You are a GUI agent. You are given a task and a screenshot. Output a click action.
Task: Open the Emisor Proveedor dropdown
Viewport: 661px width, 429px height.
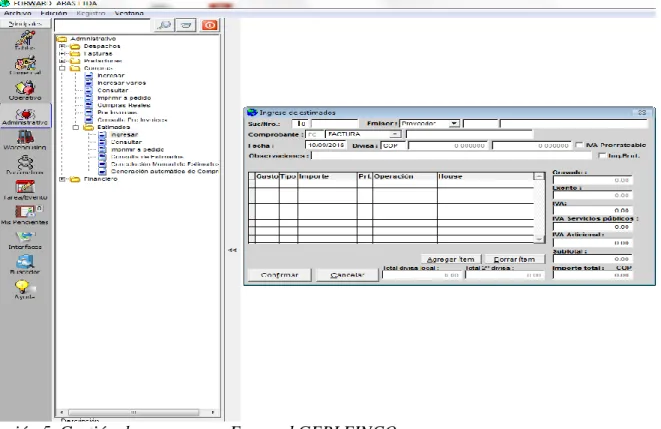click(454, 123)
